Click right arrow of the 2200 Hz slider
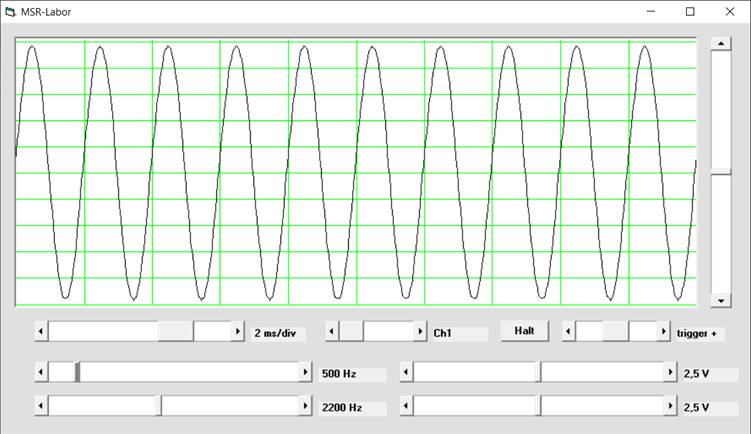The width and height of the screenshot is (751, 434). [x=305, y=406]
